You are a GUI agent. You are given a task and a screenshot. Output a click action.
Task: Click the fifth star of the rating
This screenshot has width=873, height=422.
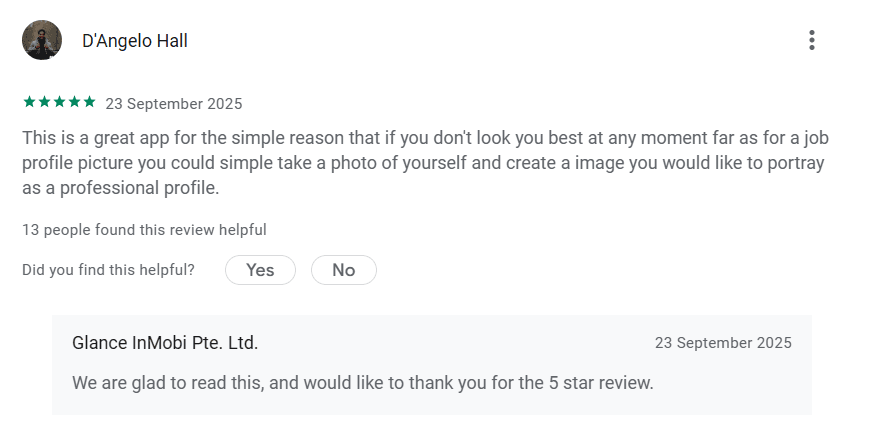click(x=89, y=102)
